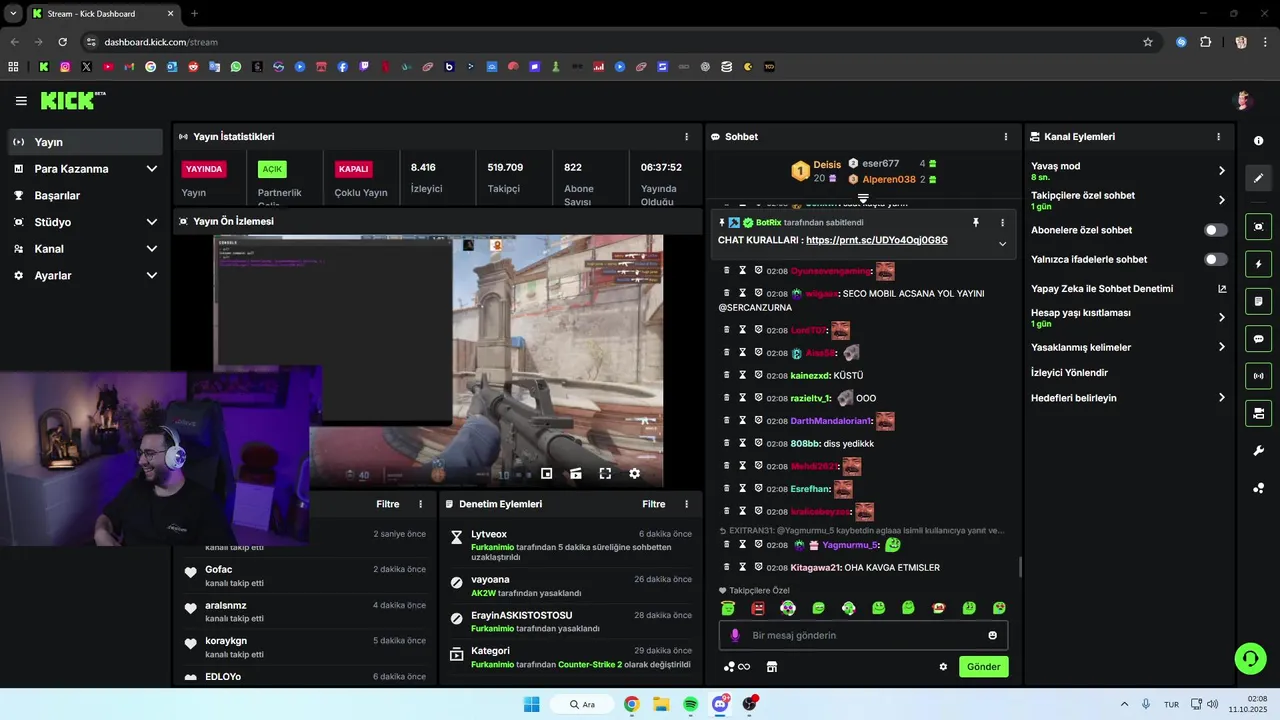Toggle the camera moderation widget icon
Screen dimensions: 1280x720
pos(1258,413)
